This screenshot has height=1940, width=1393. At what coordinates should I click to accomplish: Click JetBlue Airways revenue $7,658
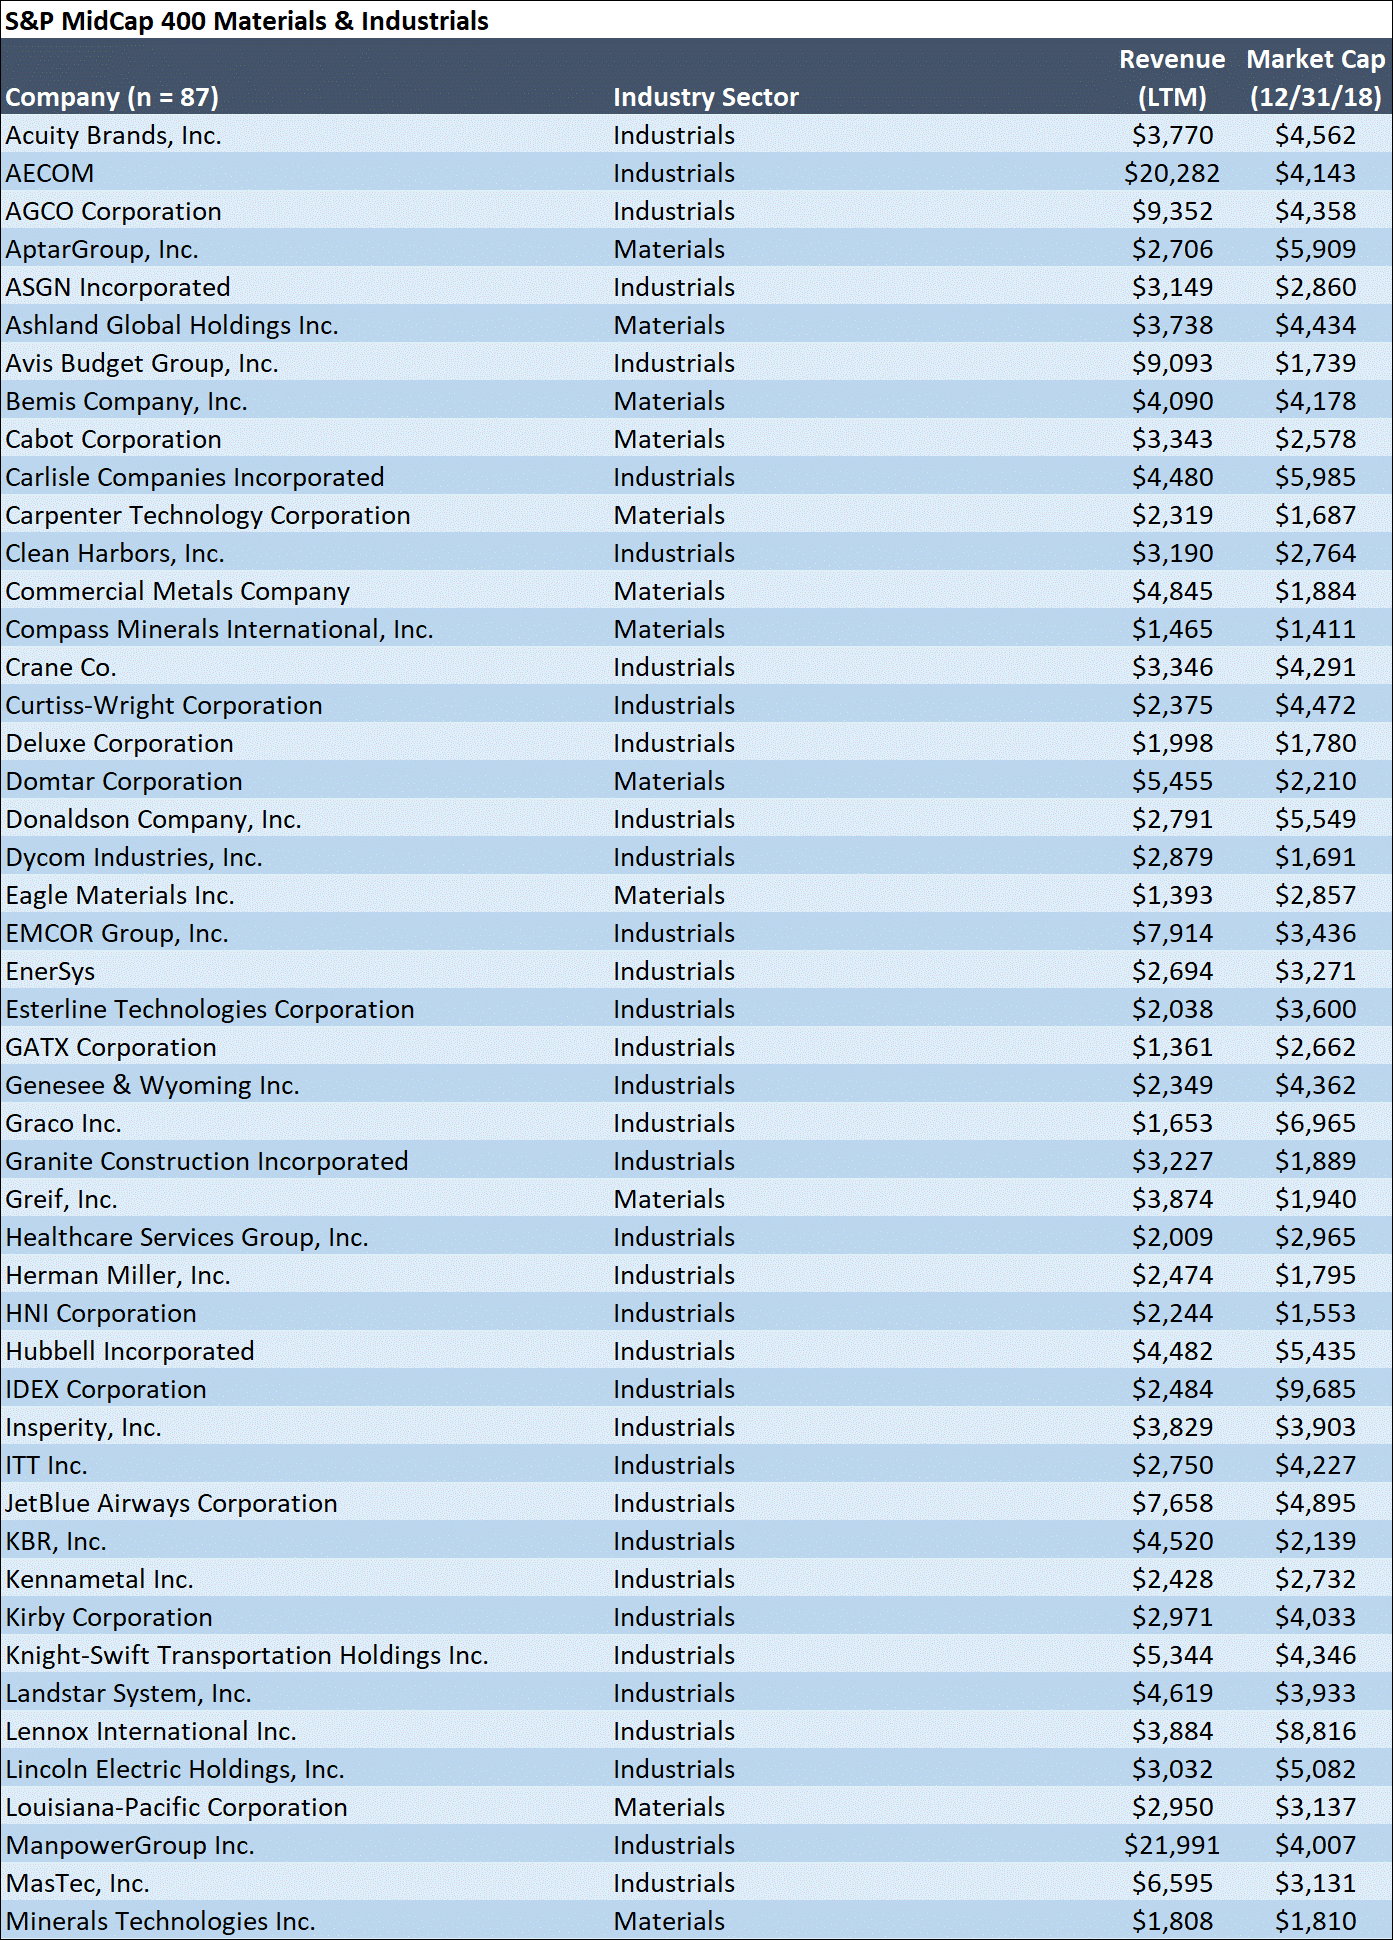tap(1172, 1503)
